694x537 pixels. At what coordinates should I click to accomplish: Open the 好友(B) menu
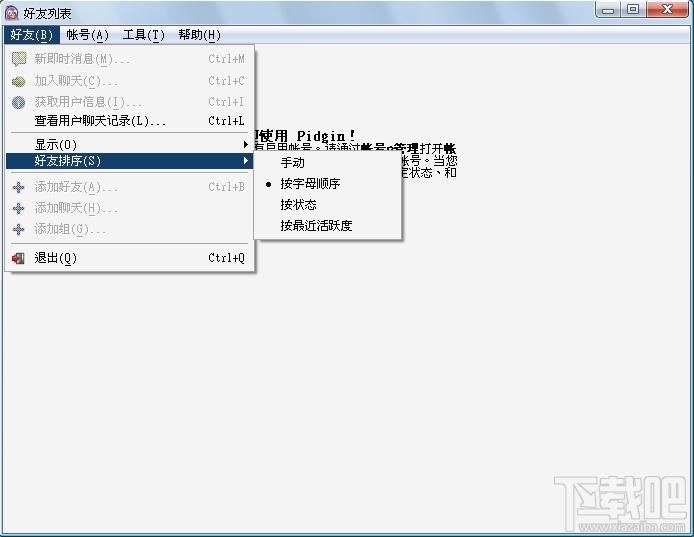tap(31, 35)
